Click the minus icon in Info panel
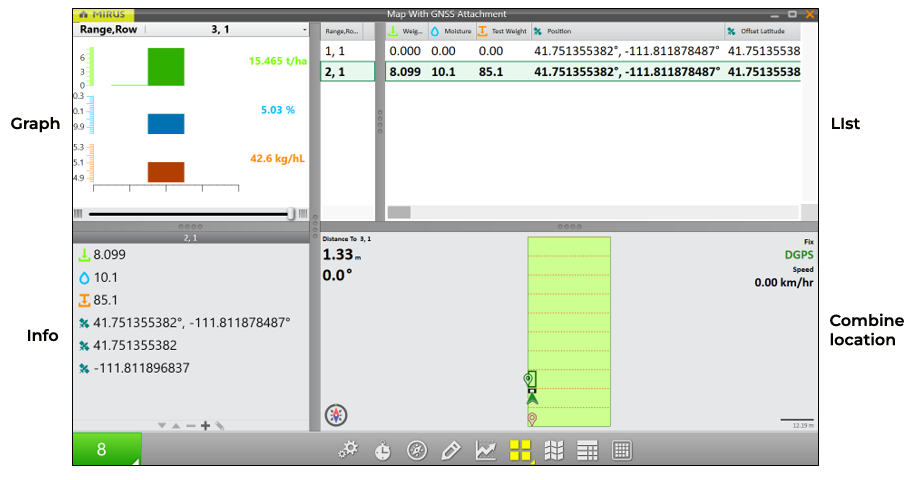The width and height of the screenshot is (914, 480). coord(190,426)
